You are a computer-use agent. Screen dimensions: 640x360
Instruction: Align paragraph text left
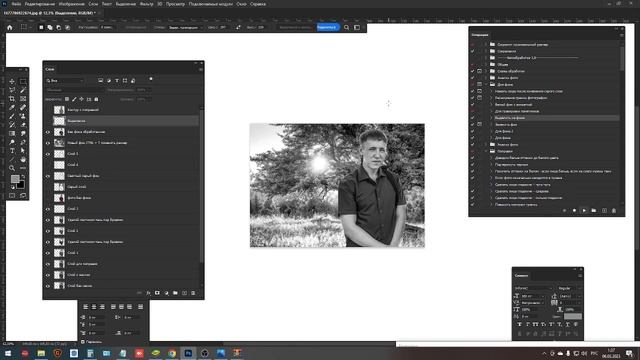(x=86, y=307)
